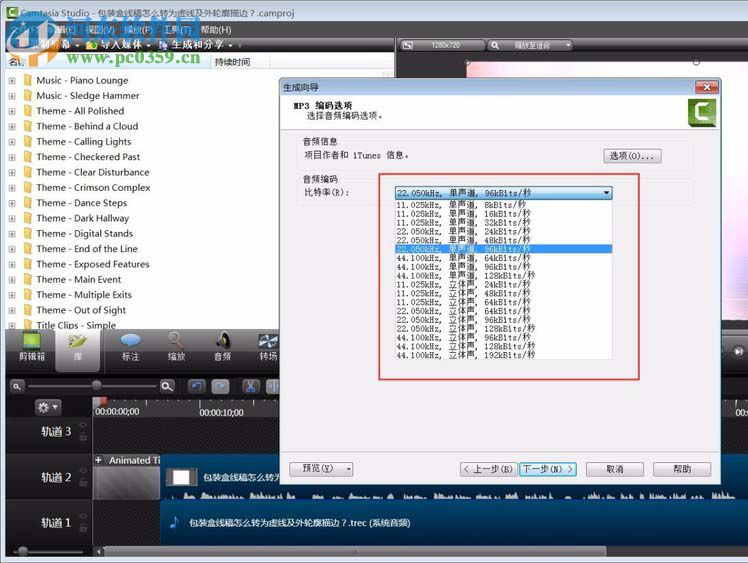Click the track height slider handle
This screenshot has height=563, width=748.
(22, 552)
